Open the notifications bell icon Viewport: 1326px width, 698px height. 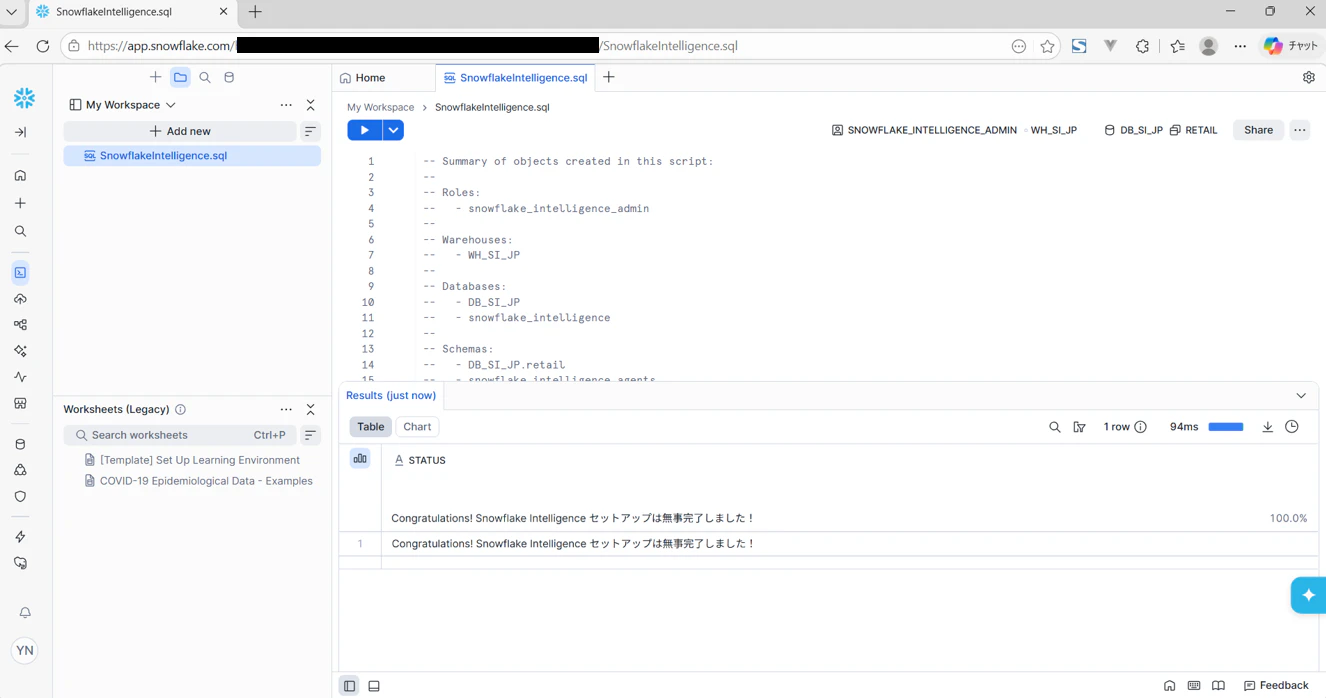(x=25, y=613)
